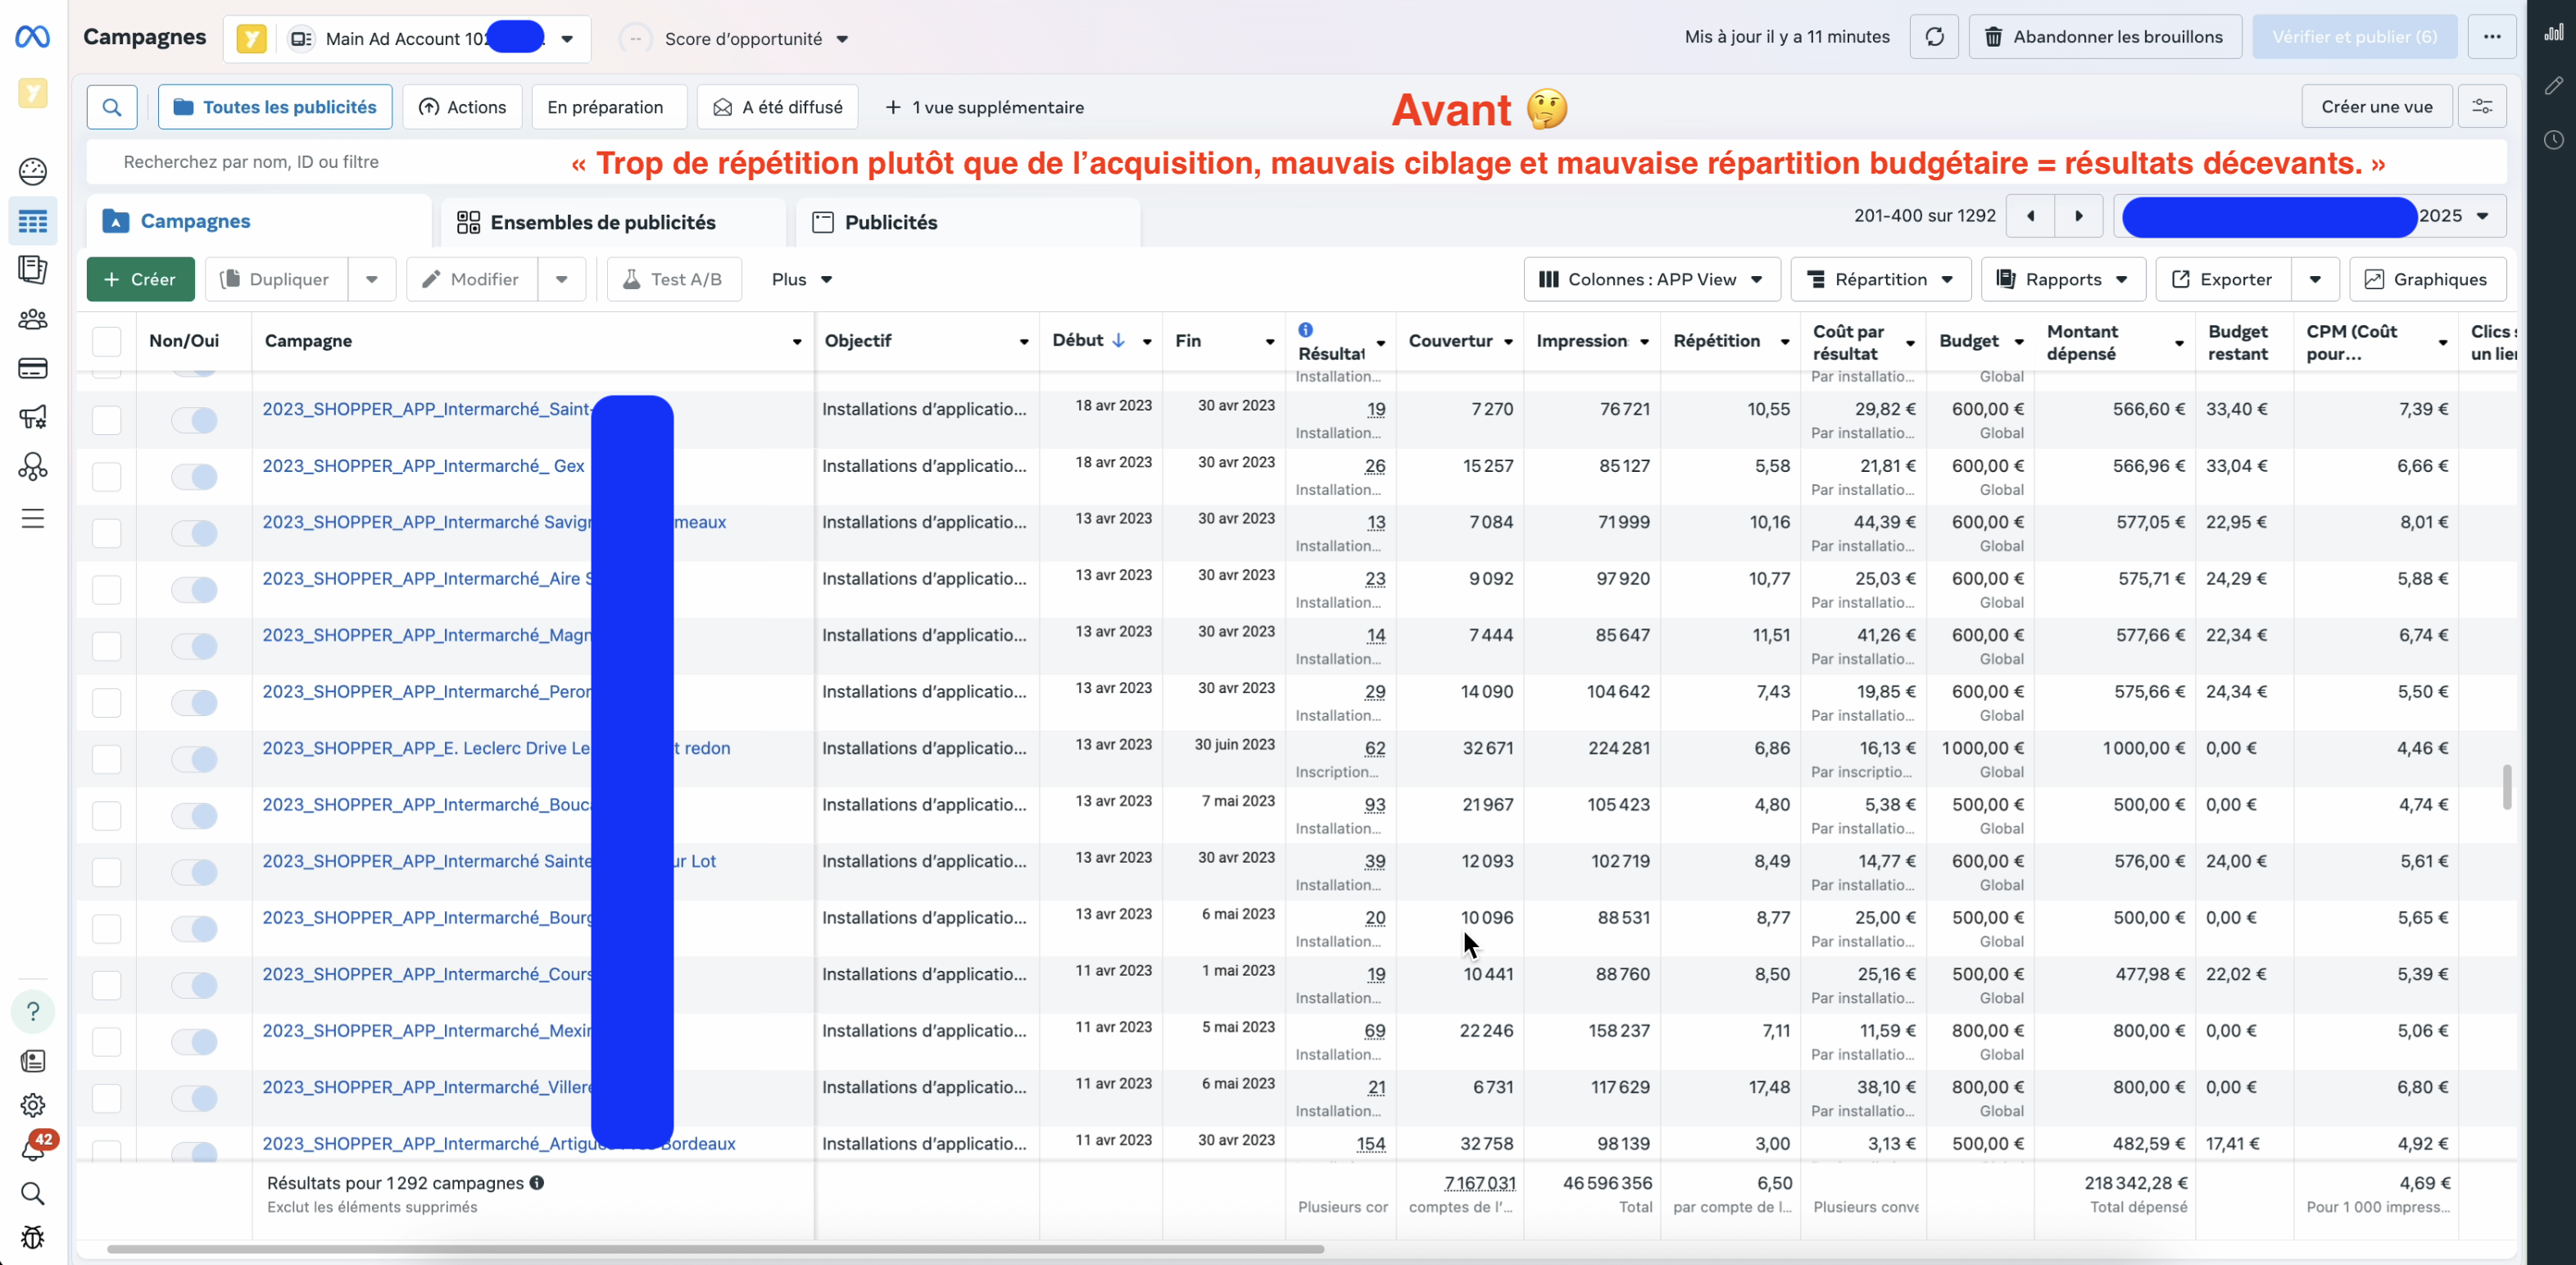The image size is (2576, 1265).
Task: Check the Intermarché_Mexi campaign checkbox
Action: click(107, 1041)
